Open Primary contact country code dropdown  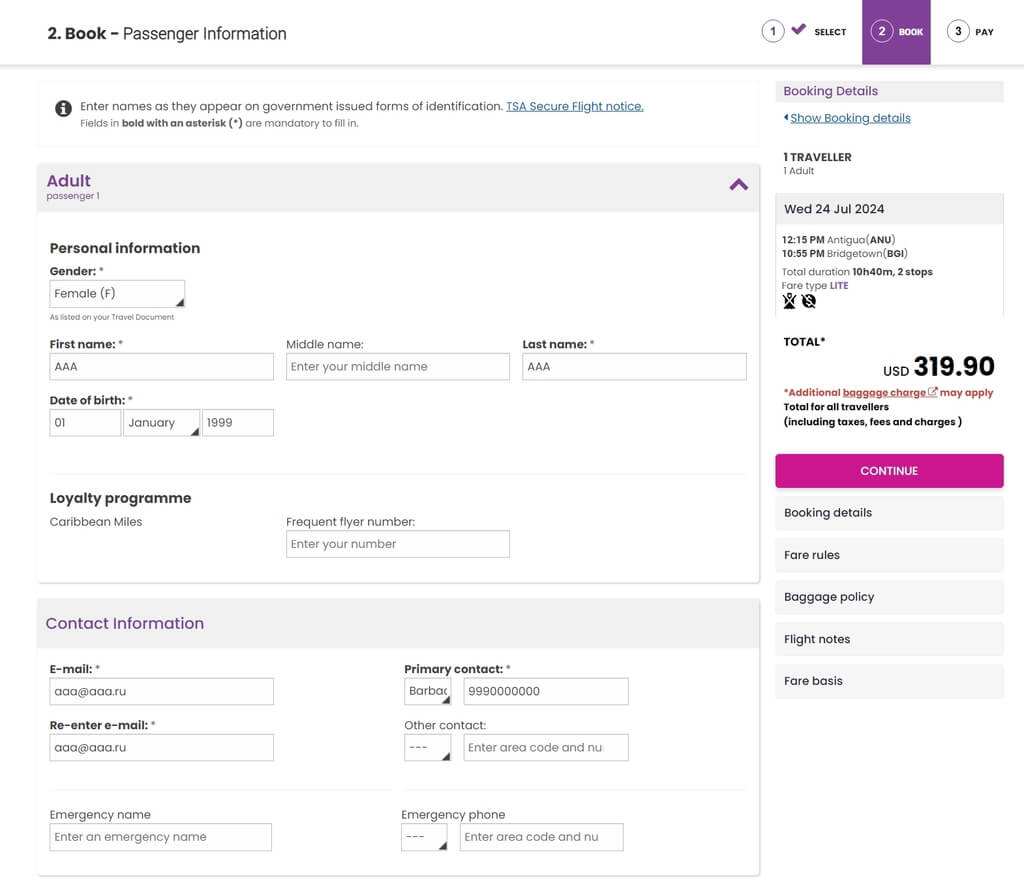tap(428, 691)
